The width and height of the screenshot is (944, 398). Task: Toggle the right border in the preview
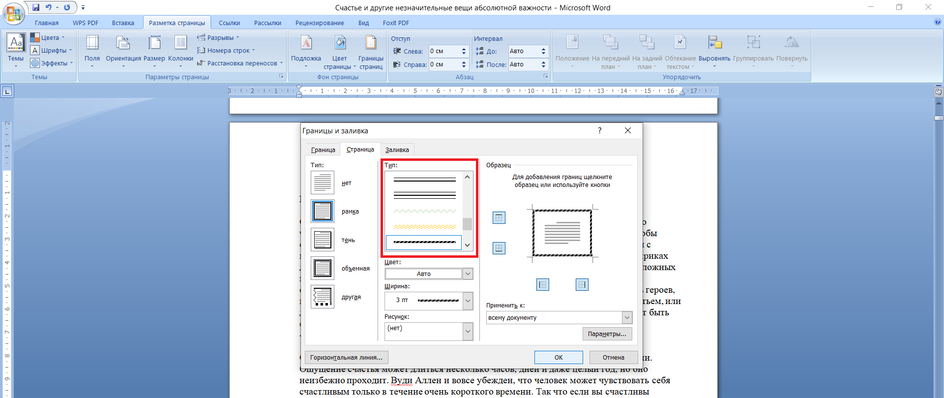tap(581, 284)
